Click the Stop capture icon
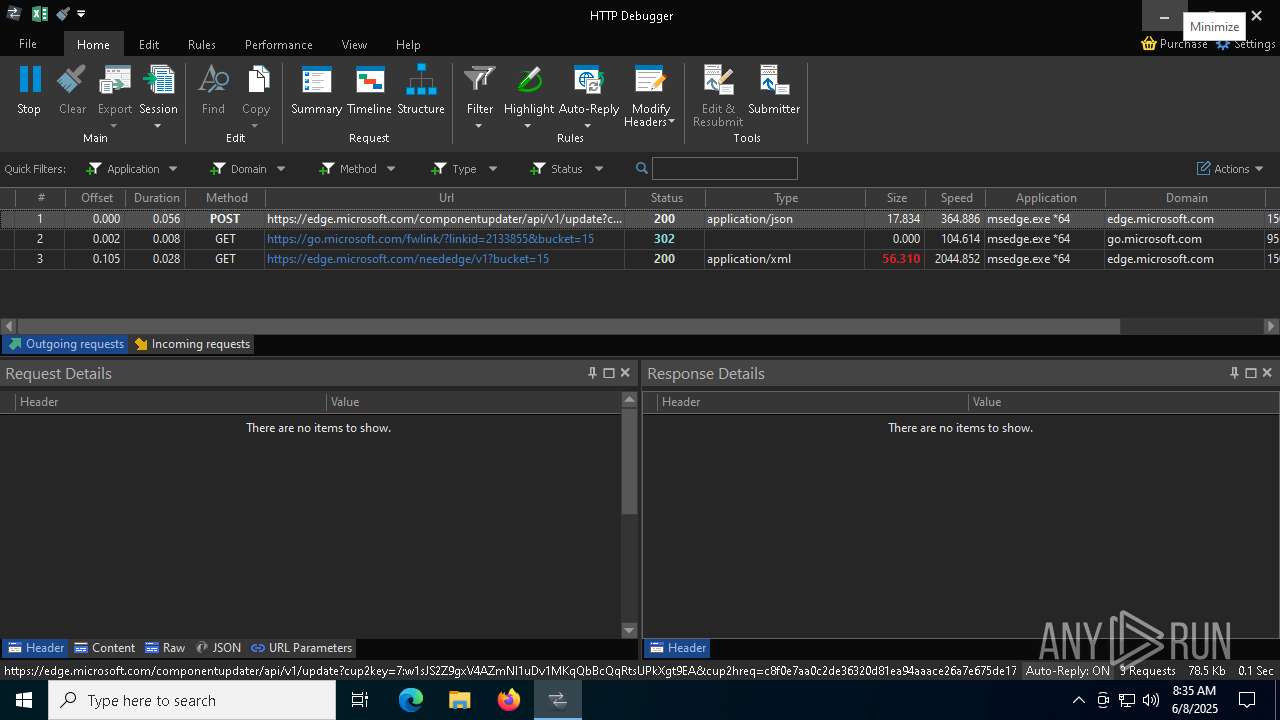This screenshot has width=1280, height=720. tap(30, 80)
